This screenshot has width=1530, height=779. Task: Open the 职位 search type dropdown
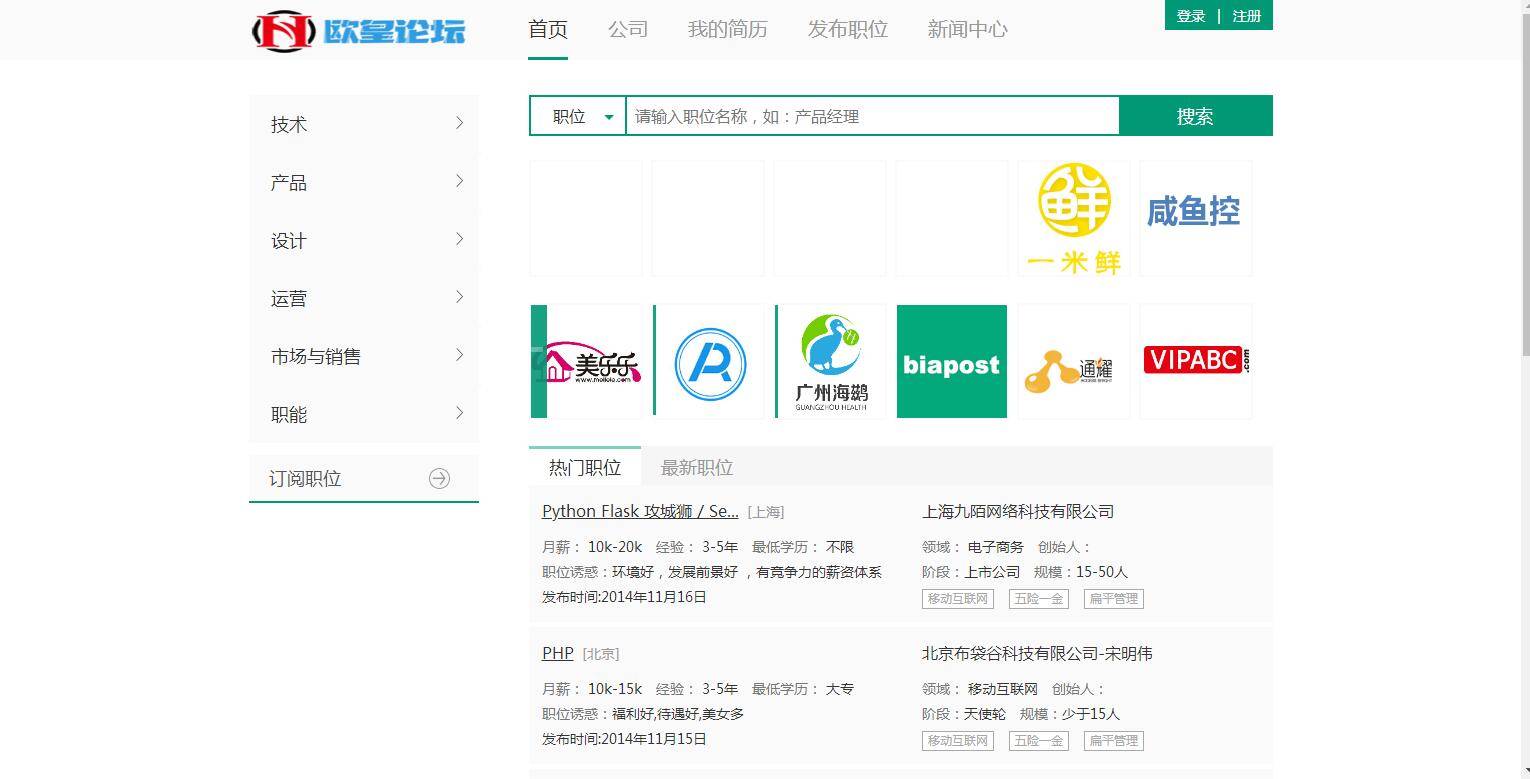tap(577, 116)
